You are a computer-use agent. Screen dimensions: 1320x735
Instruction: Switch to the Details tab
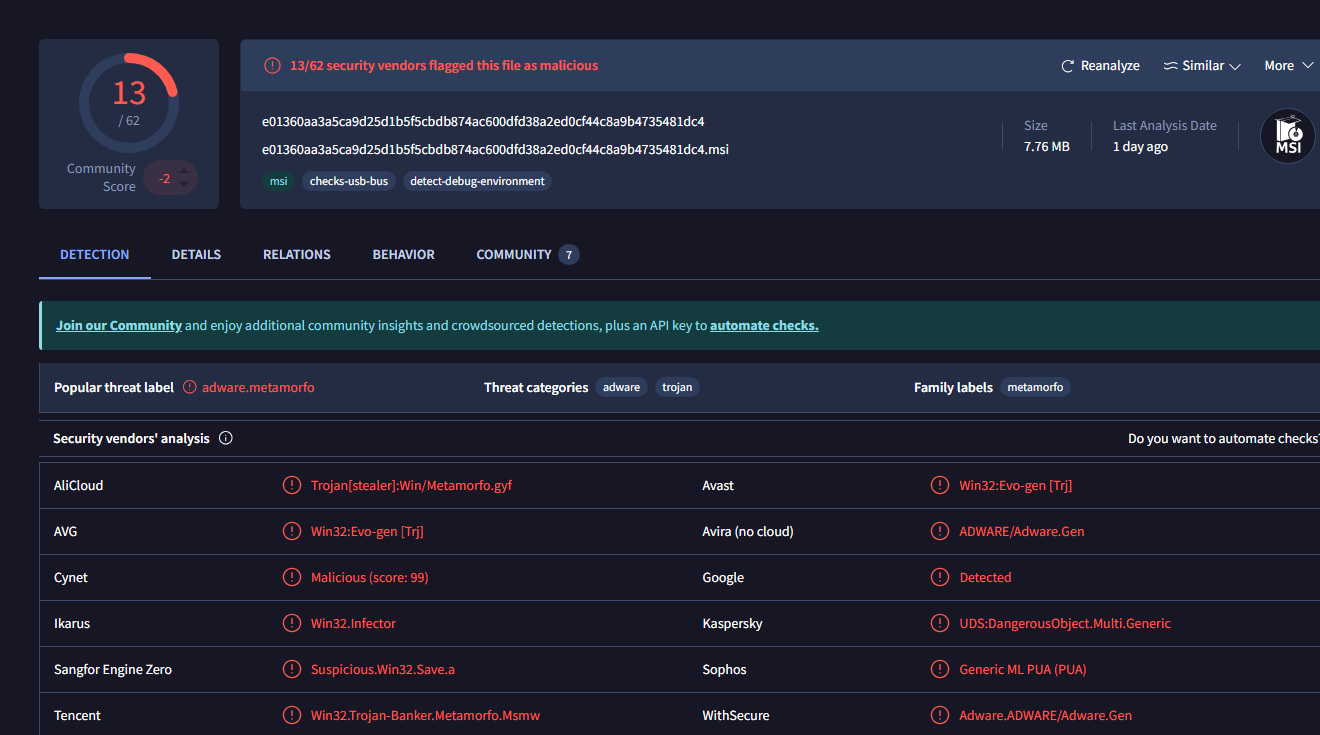[196, 255]
